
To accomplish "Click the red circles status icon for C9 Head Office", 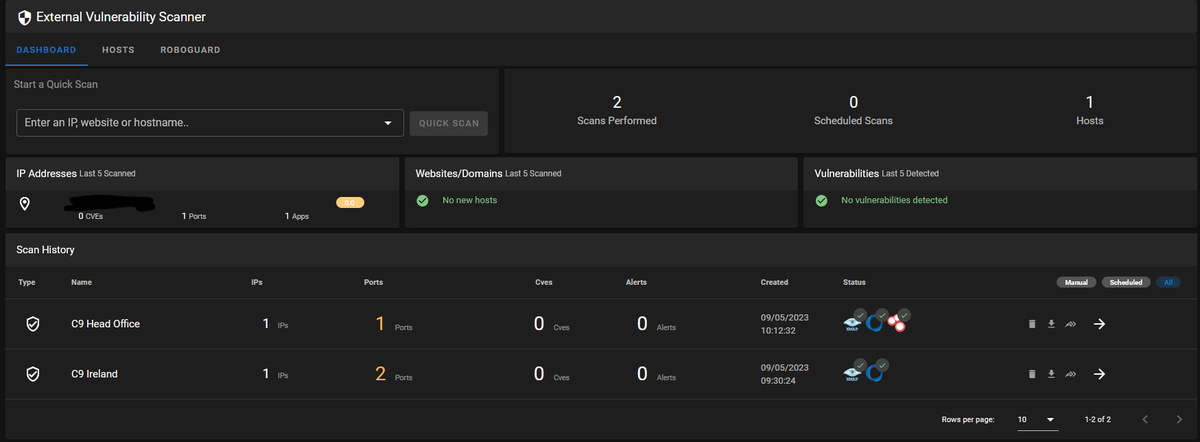I will (898, 321).
